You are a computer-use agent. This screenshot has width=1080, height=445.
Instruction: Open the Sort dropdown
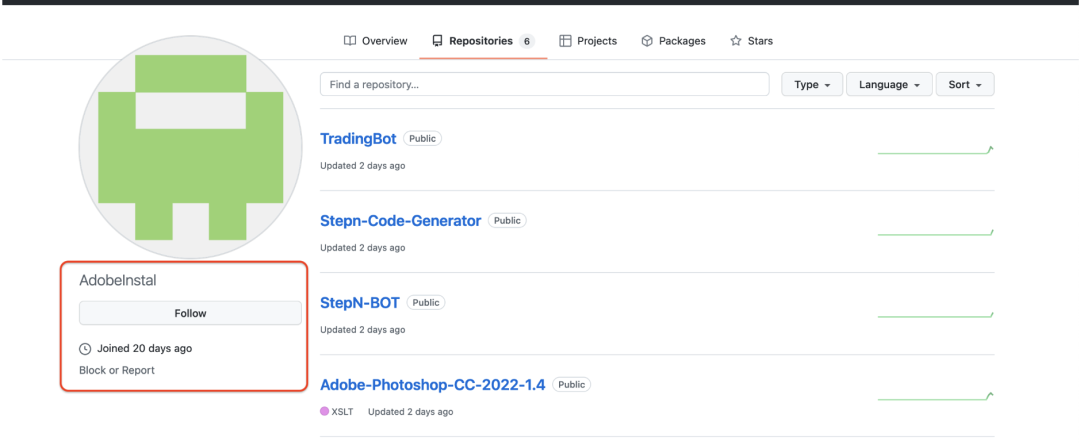tap(965, 85)
